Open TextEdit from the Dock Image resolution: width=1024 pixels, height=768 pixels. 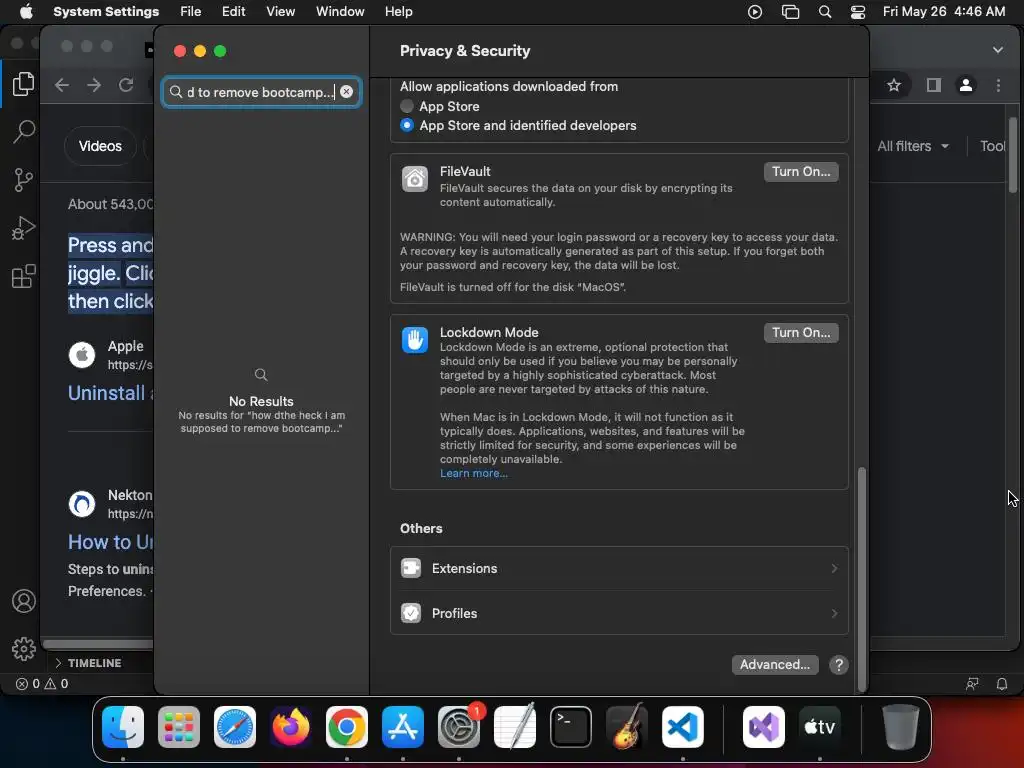click(515, 727)
